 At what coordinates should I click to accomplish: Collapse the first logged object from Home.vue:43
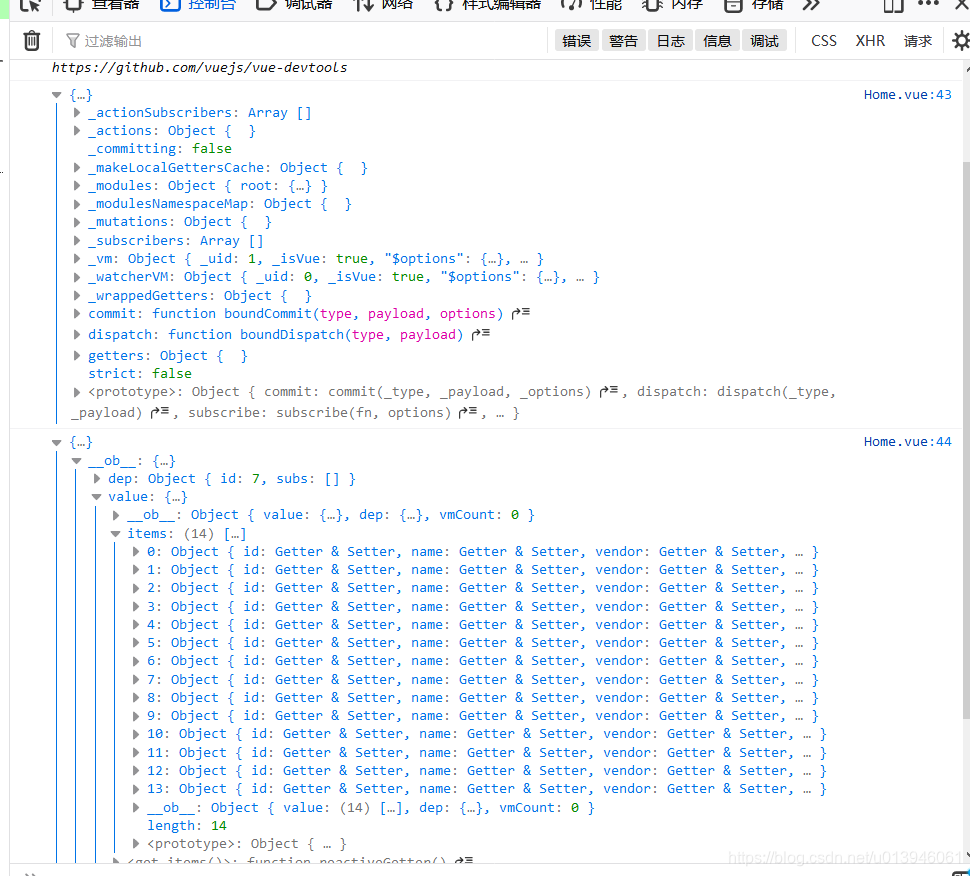pos(57,95)
